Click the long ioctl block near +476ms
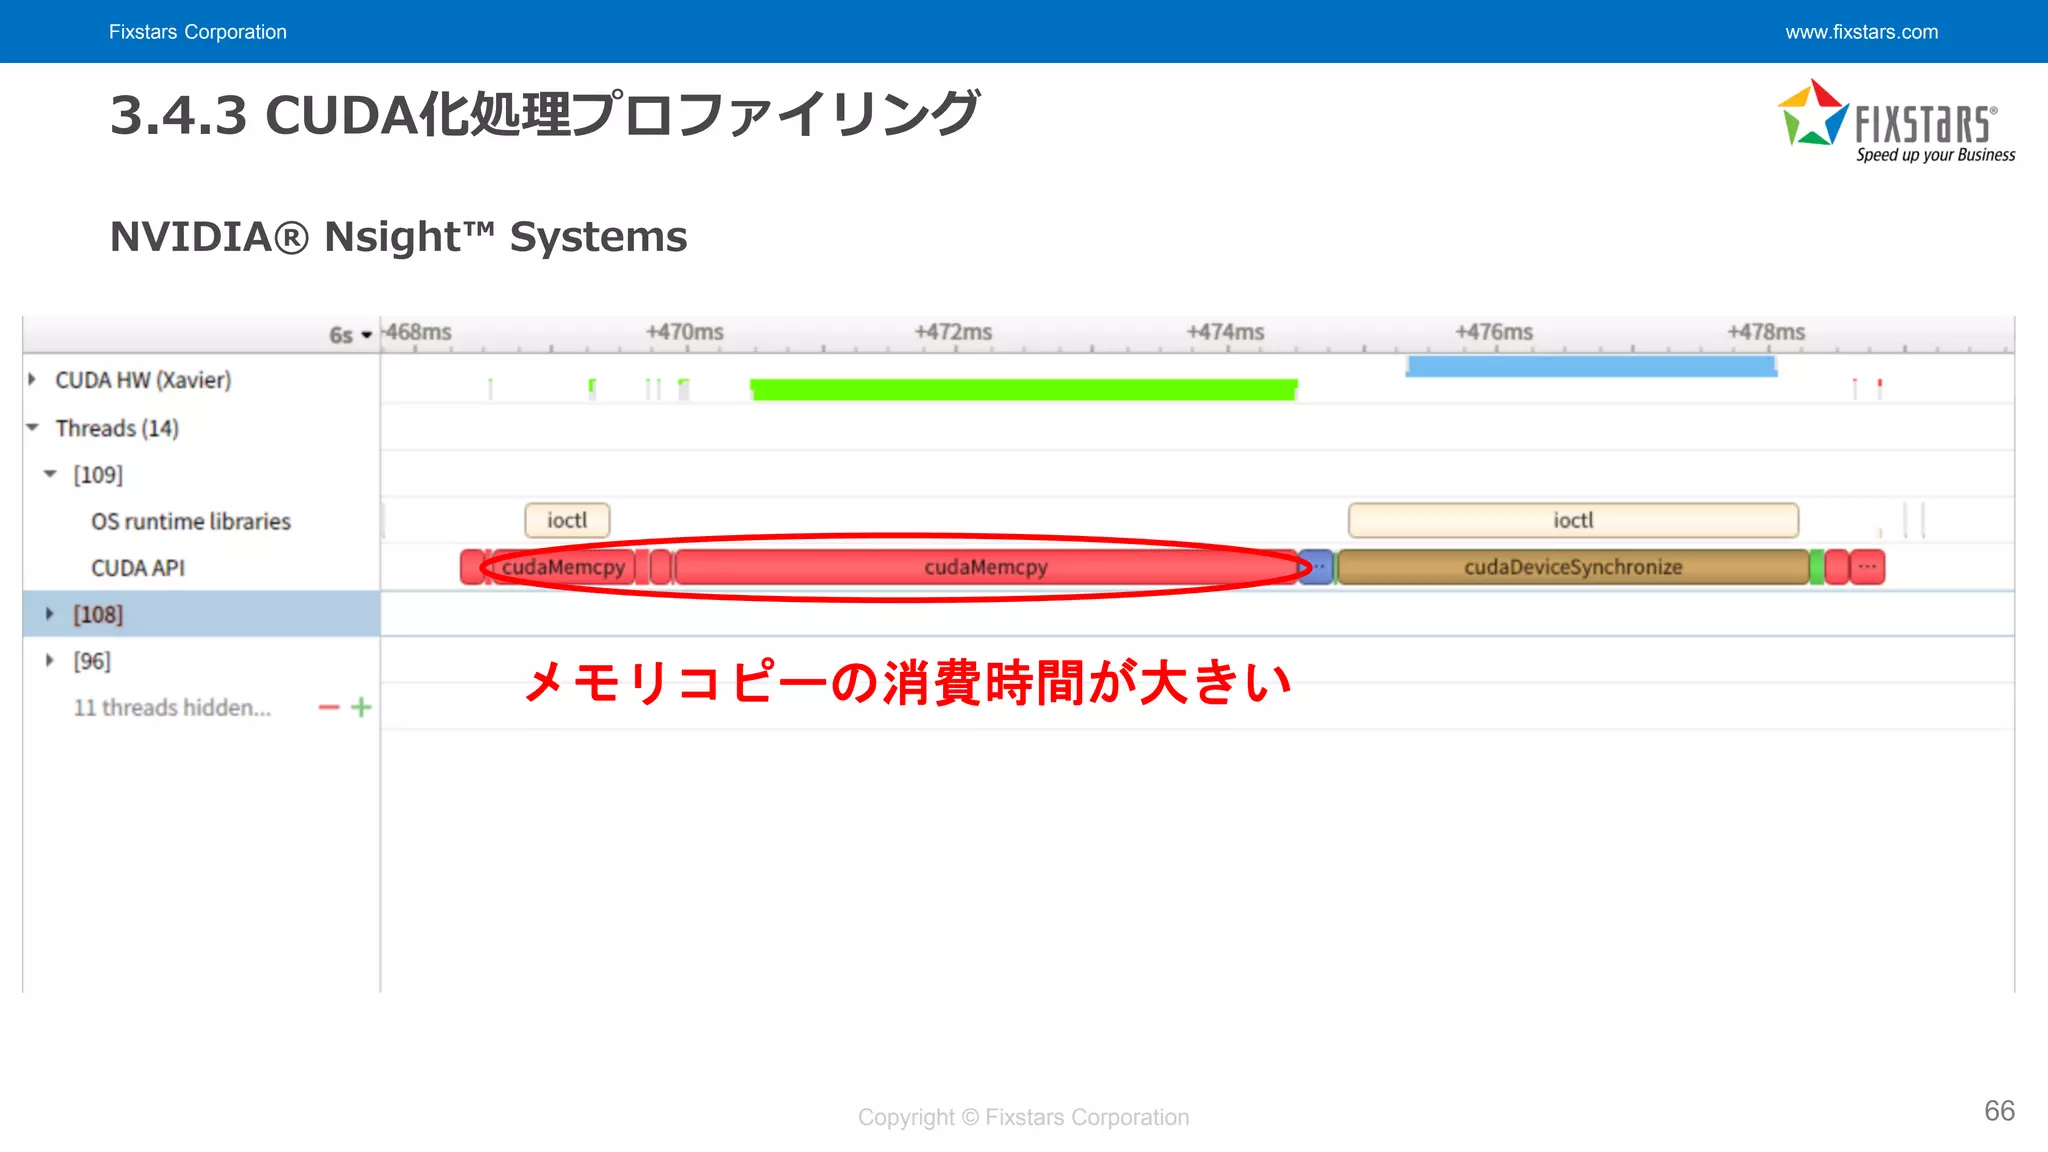Screen dimensions: 2048x1152 [x=1573, y=520]
